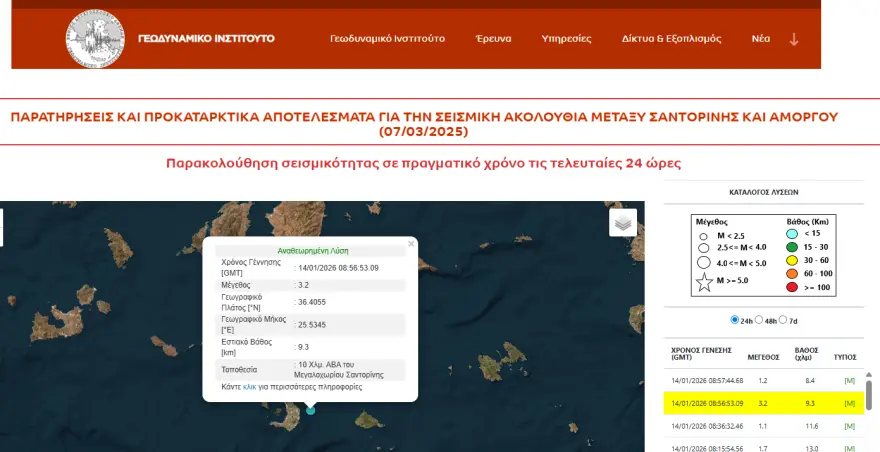Expand the Υπηρεσίες menu
The width and height of the screenshot is (880, 452).
tap(566, 39)
